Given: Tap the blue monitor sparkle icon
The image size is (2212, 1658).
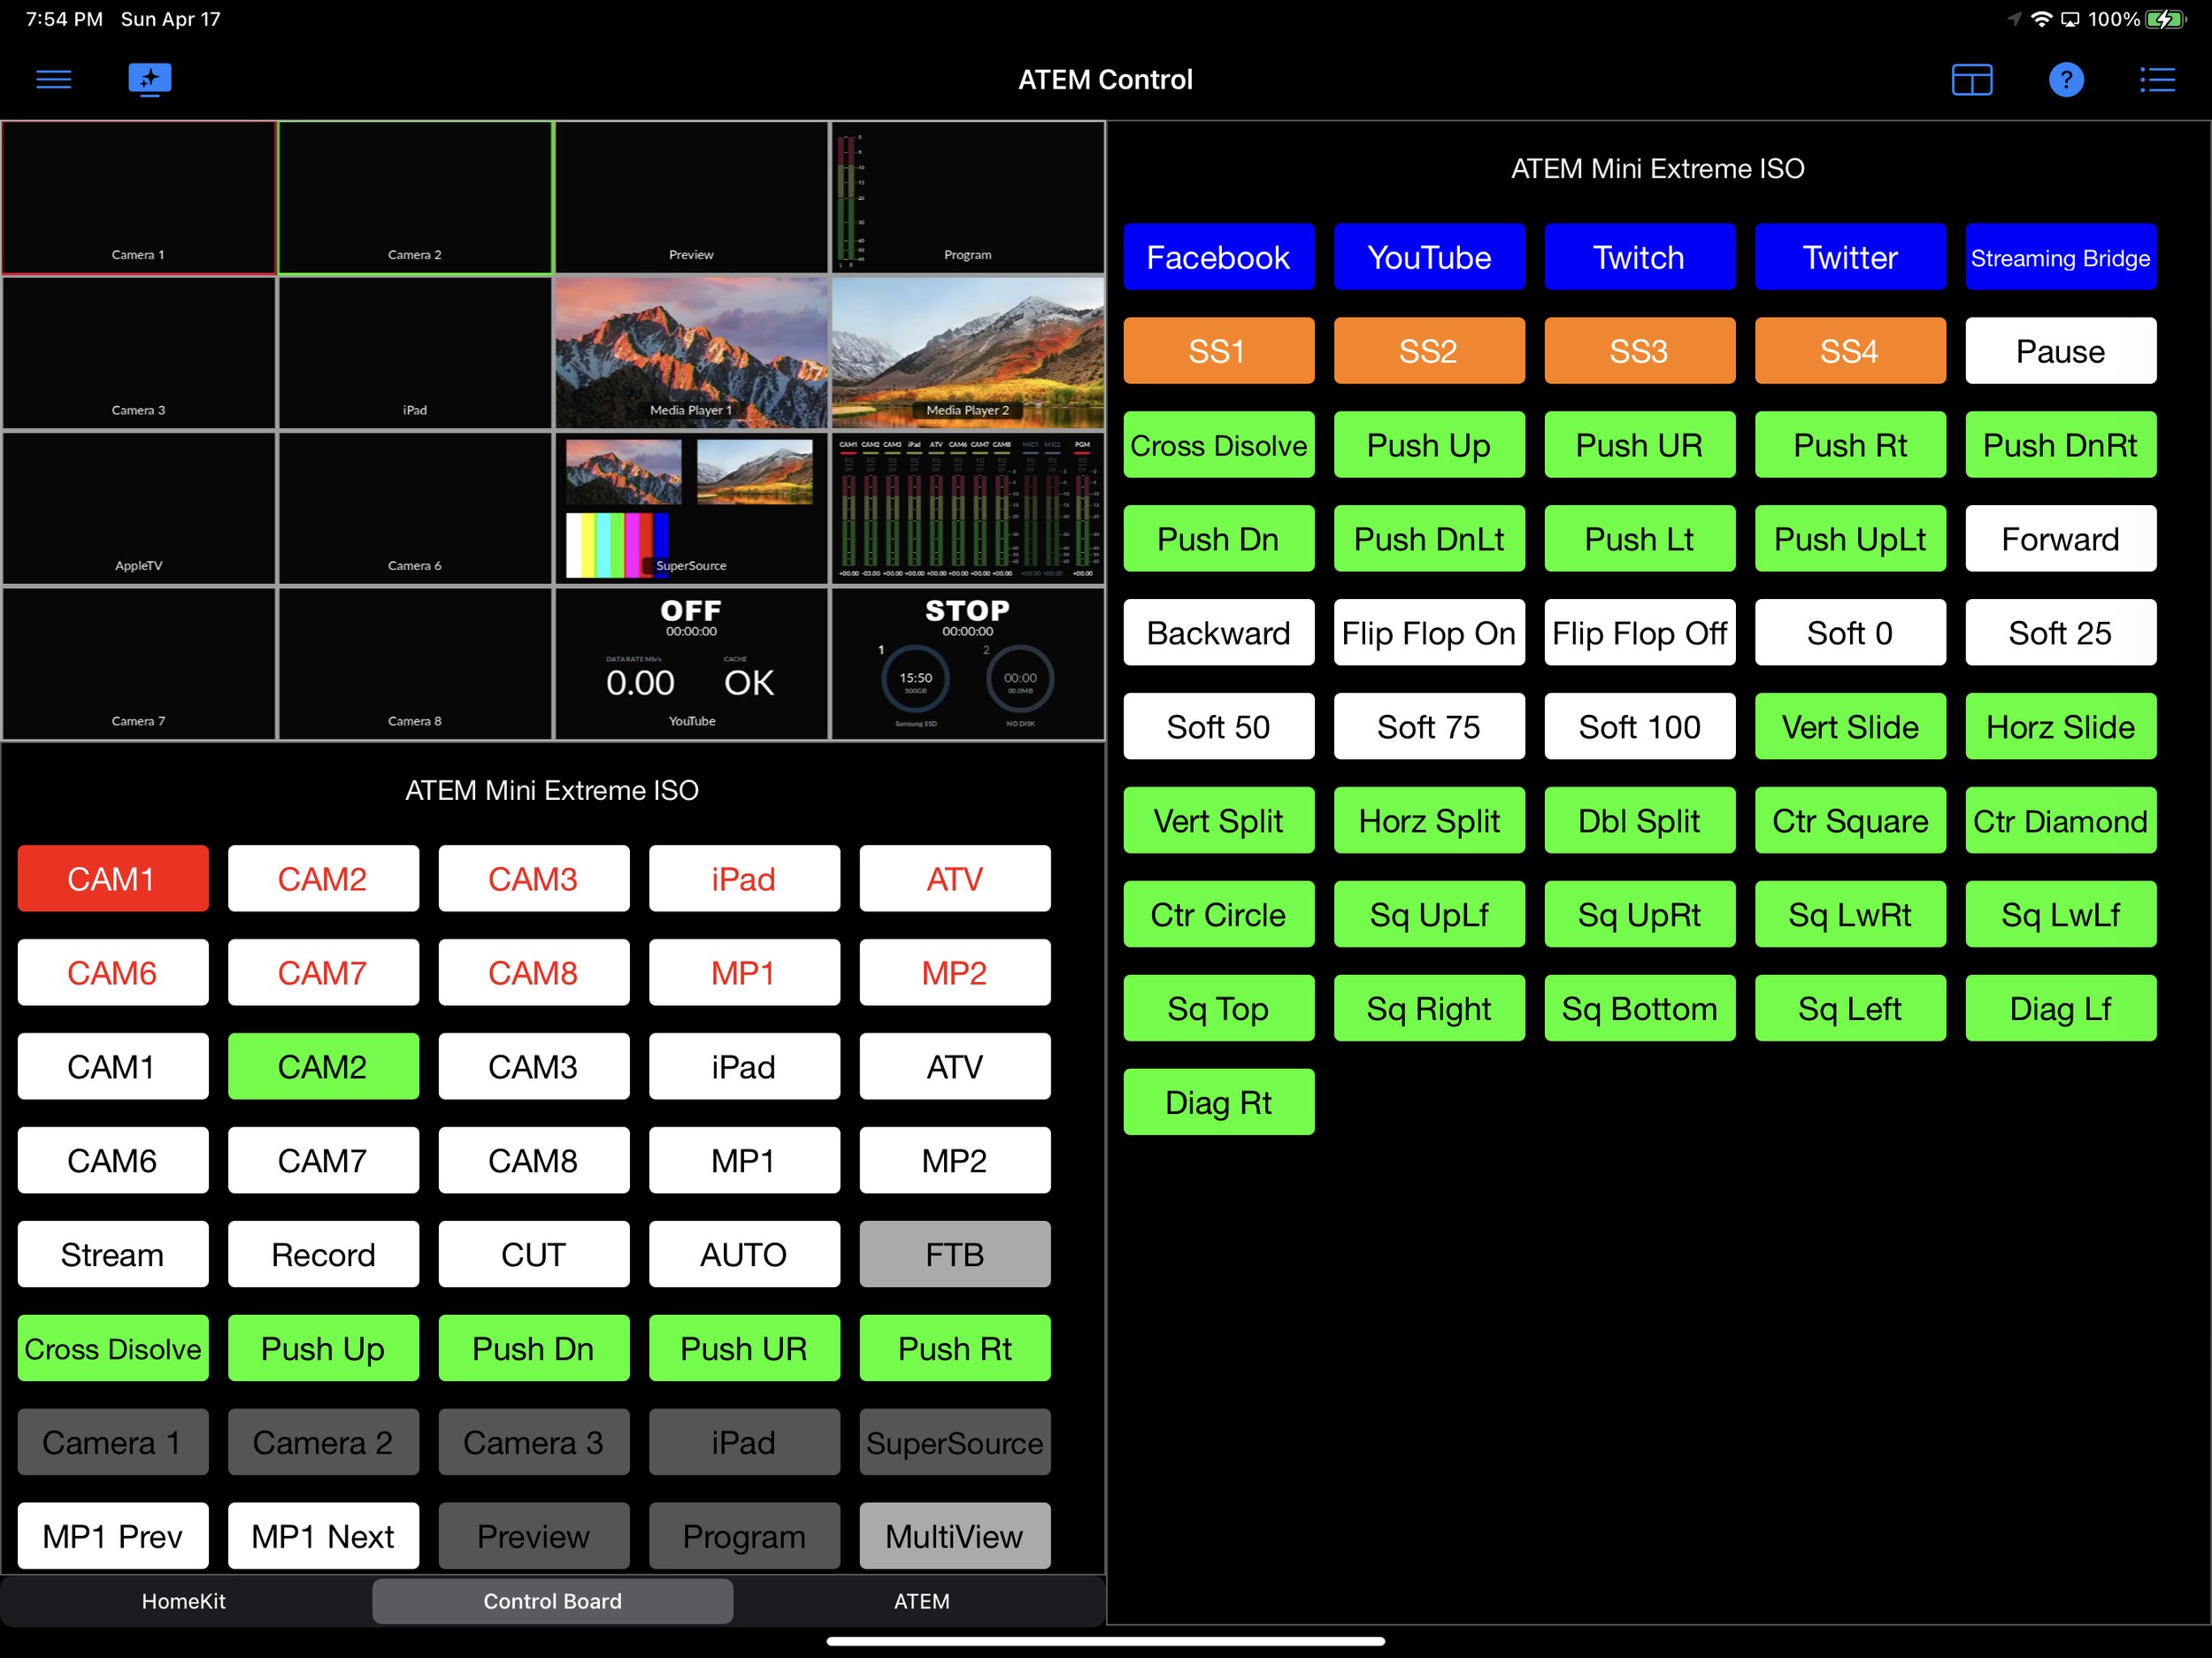Looking at the screenshot, I should click(x=150, y=79).
